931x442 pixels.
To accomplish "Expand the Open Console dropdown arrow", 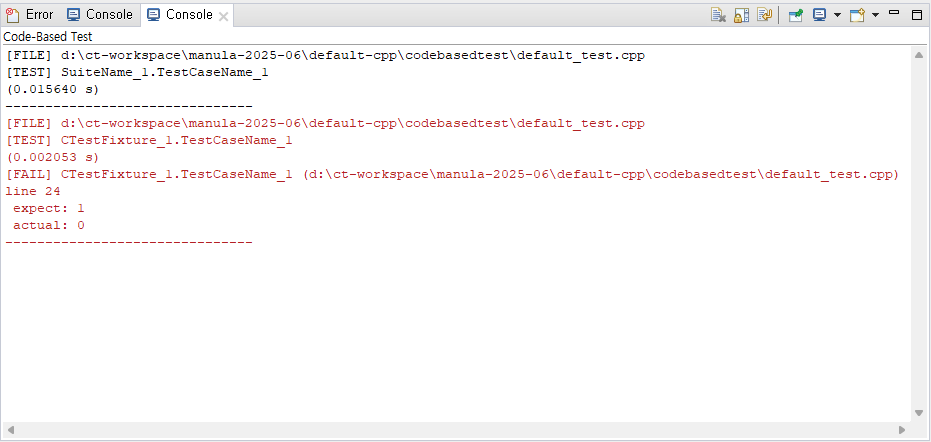I will click(x=875, y=15).
